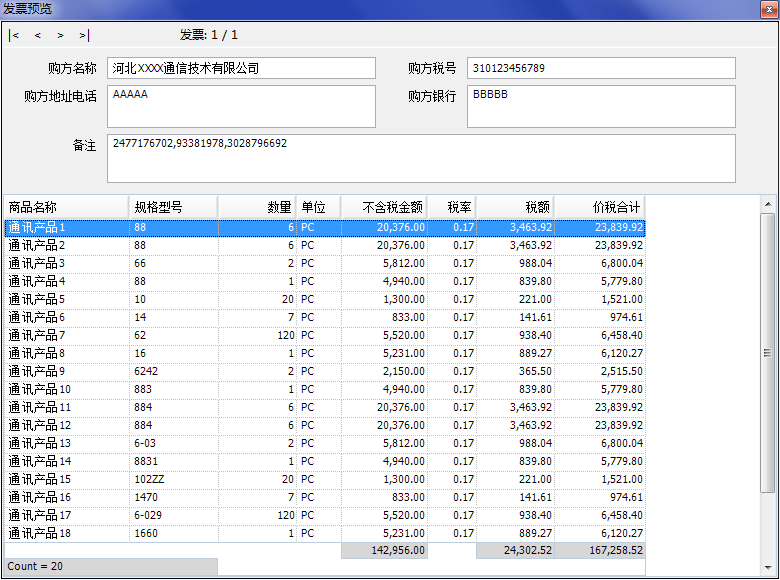Click the vertical scrollbar thumb
The width and height of the screenshot is (780, 580).
coord(768,353)
